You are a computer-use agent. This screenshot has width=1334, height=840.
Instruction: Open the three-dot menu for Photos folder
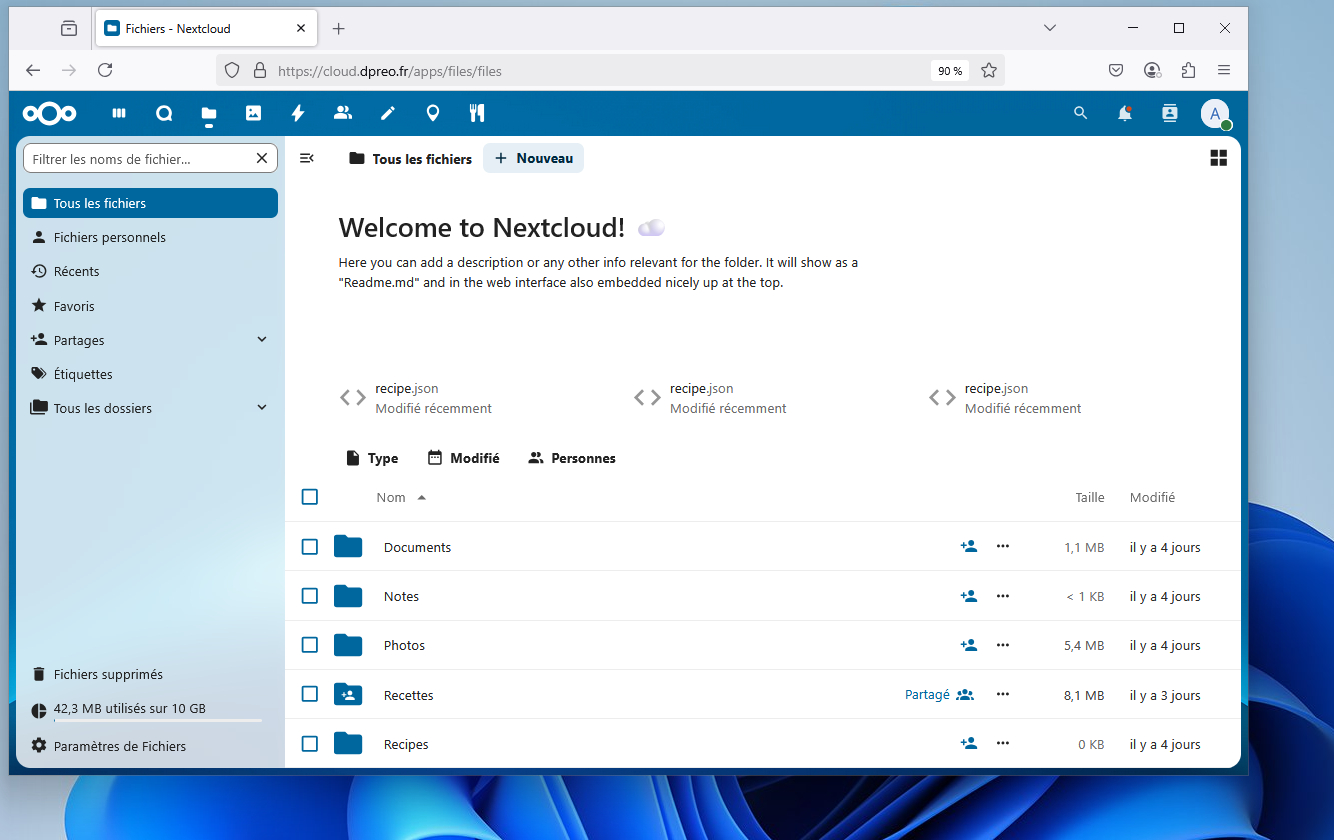(1003, 645)
